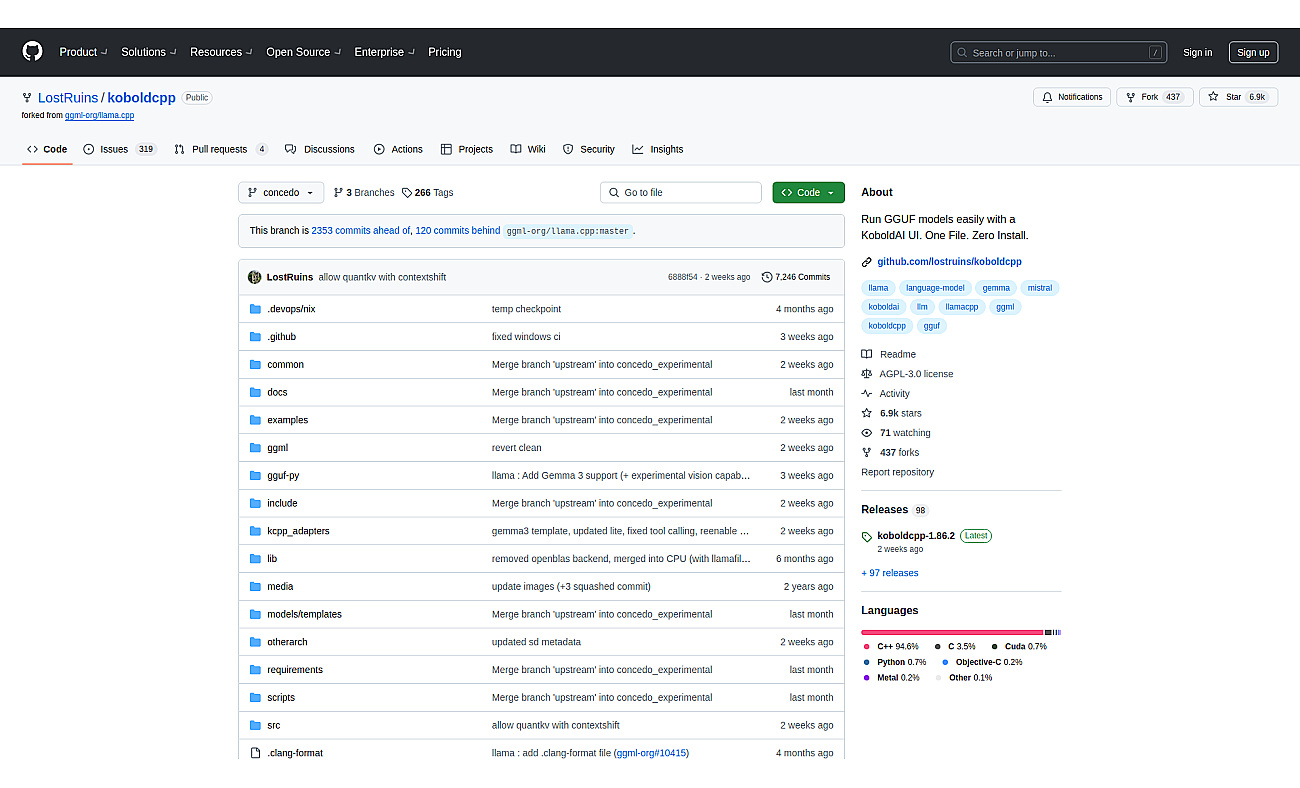This screenshot has height=788, width=1300.
Task: Open the Security tab
Action: tap(589, 149)
